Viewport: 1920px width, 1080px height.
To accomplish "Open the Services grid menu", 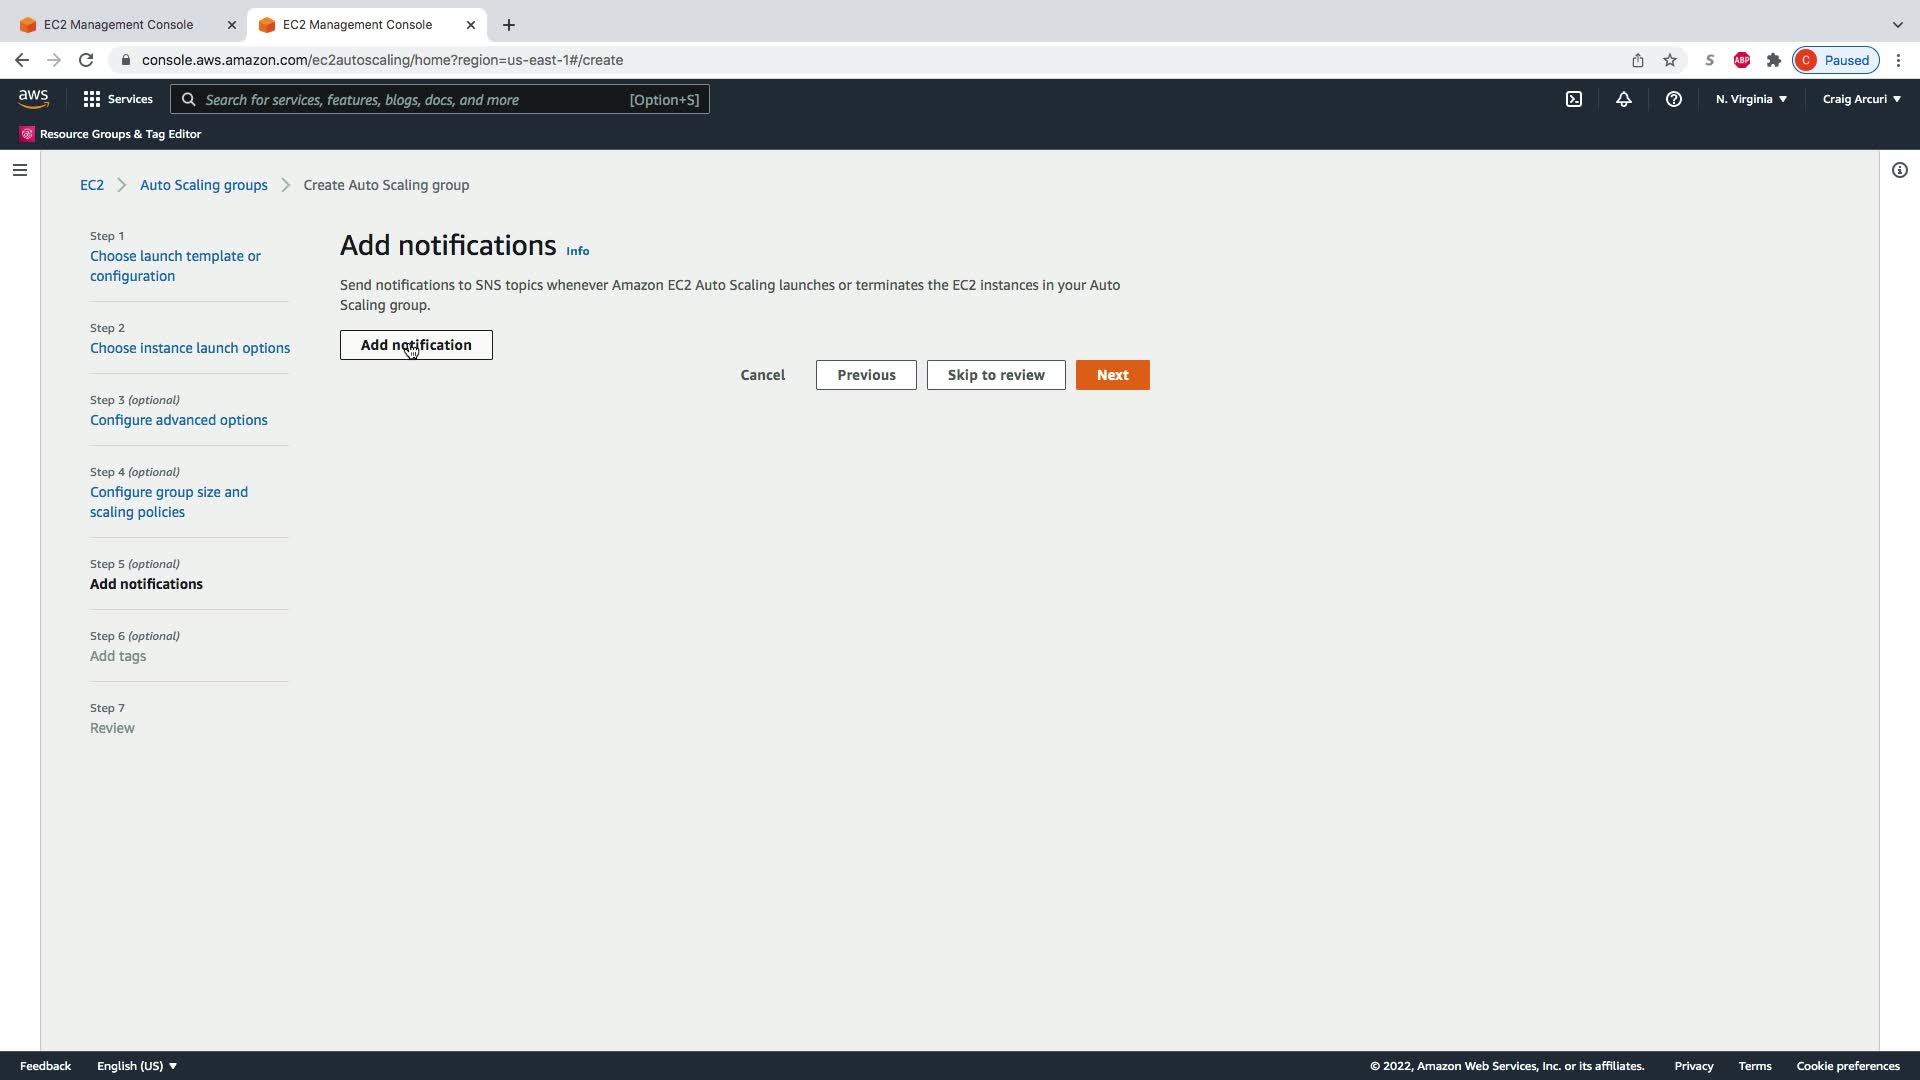I will click(118, 99).
